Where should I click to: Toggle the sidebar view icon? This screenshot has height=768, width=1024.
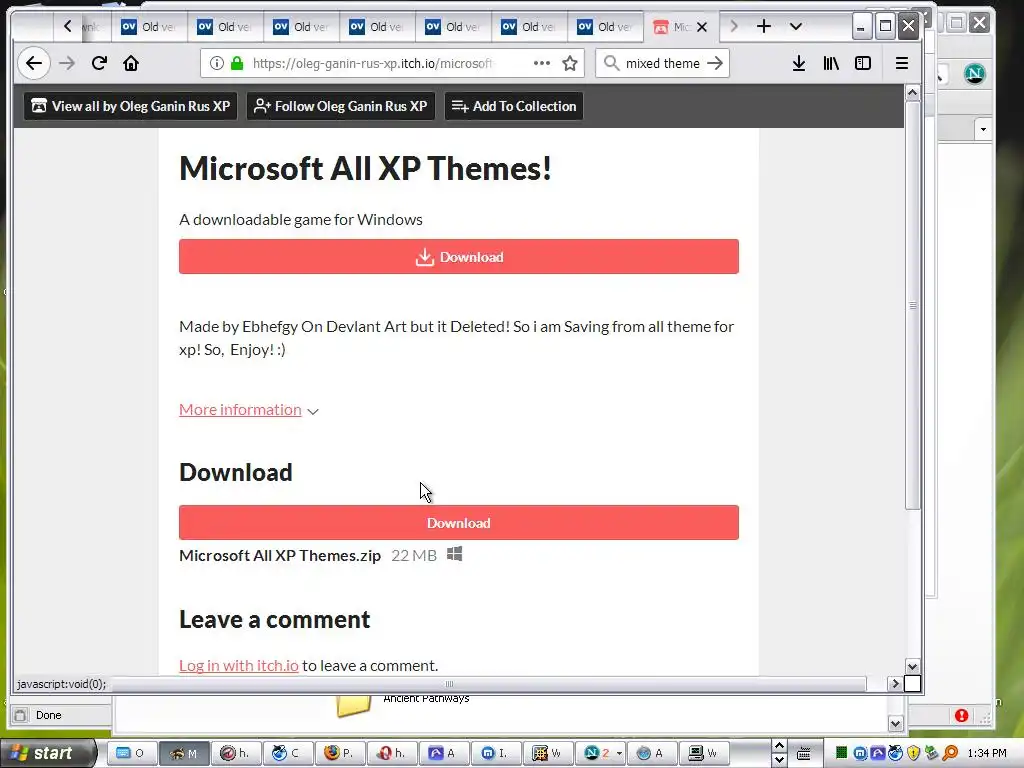pos(863,63)
